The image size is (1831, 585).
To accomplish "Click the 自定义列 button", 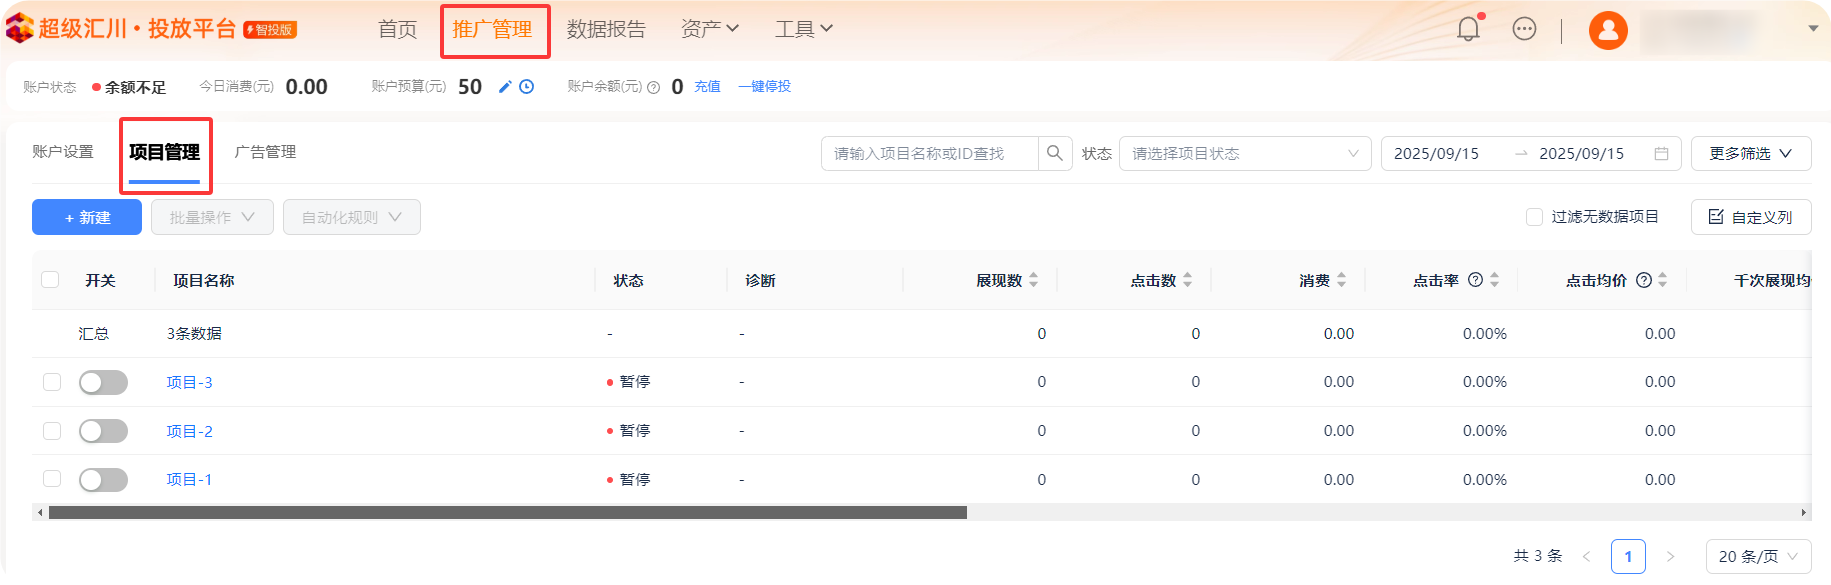I will (x=1751, y=217).
